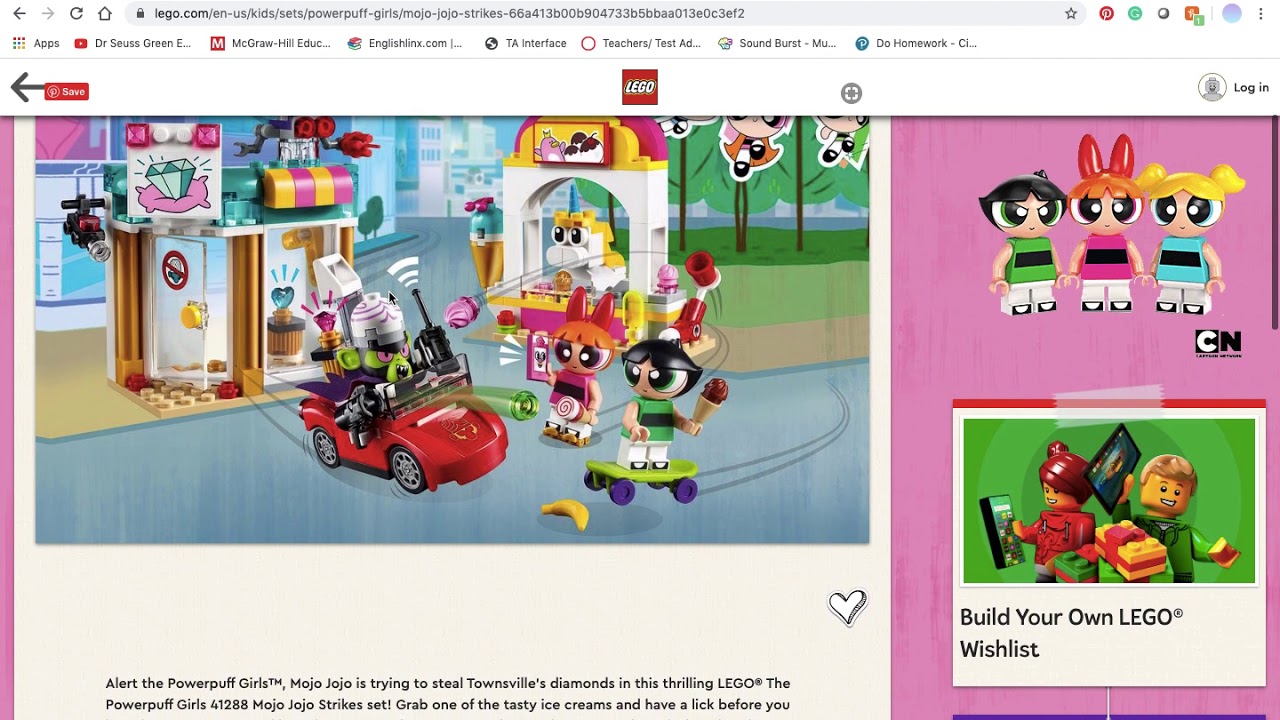Click the Log in avatar icon

(x=1212, y=87)
